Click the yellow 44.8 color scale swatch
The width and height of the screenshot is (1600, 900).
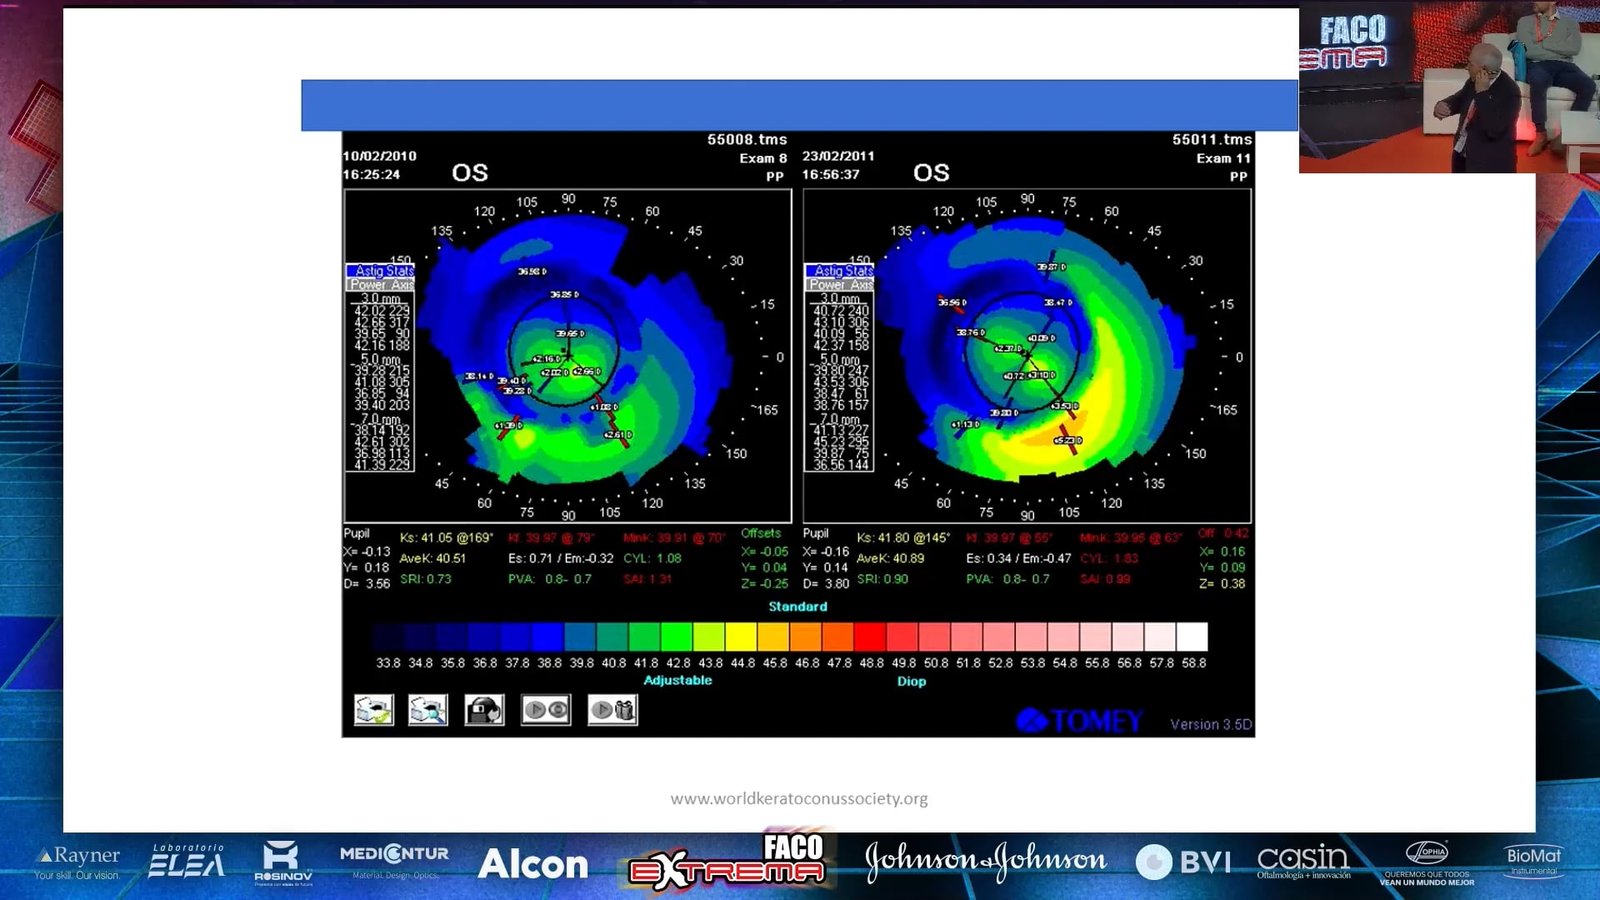coord(741,637)
